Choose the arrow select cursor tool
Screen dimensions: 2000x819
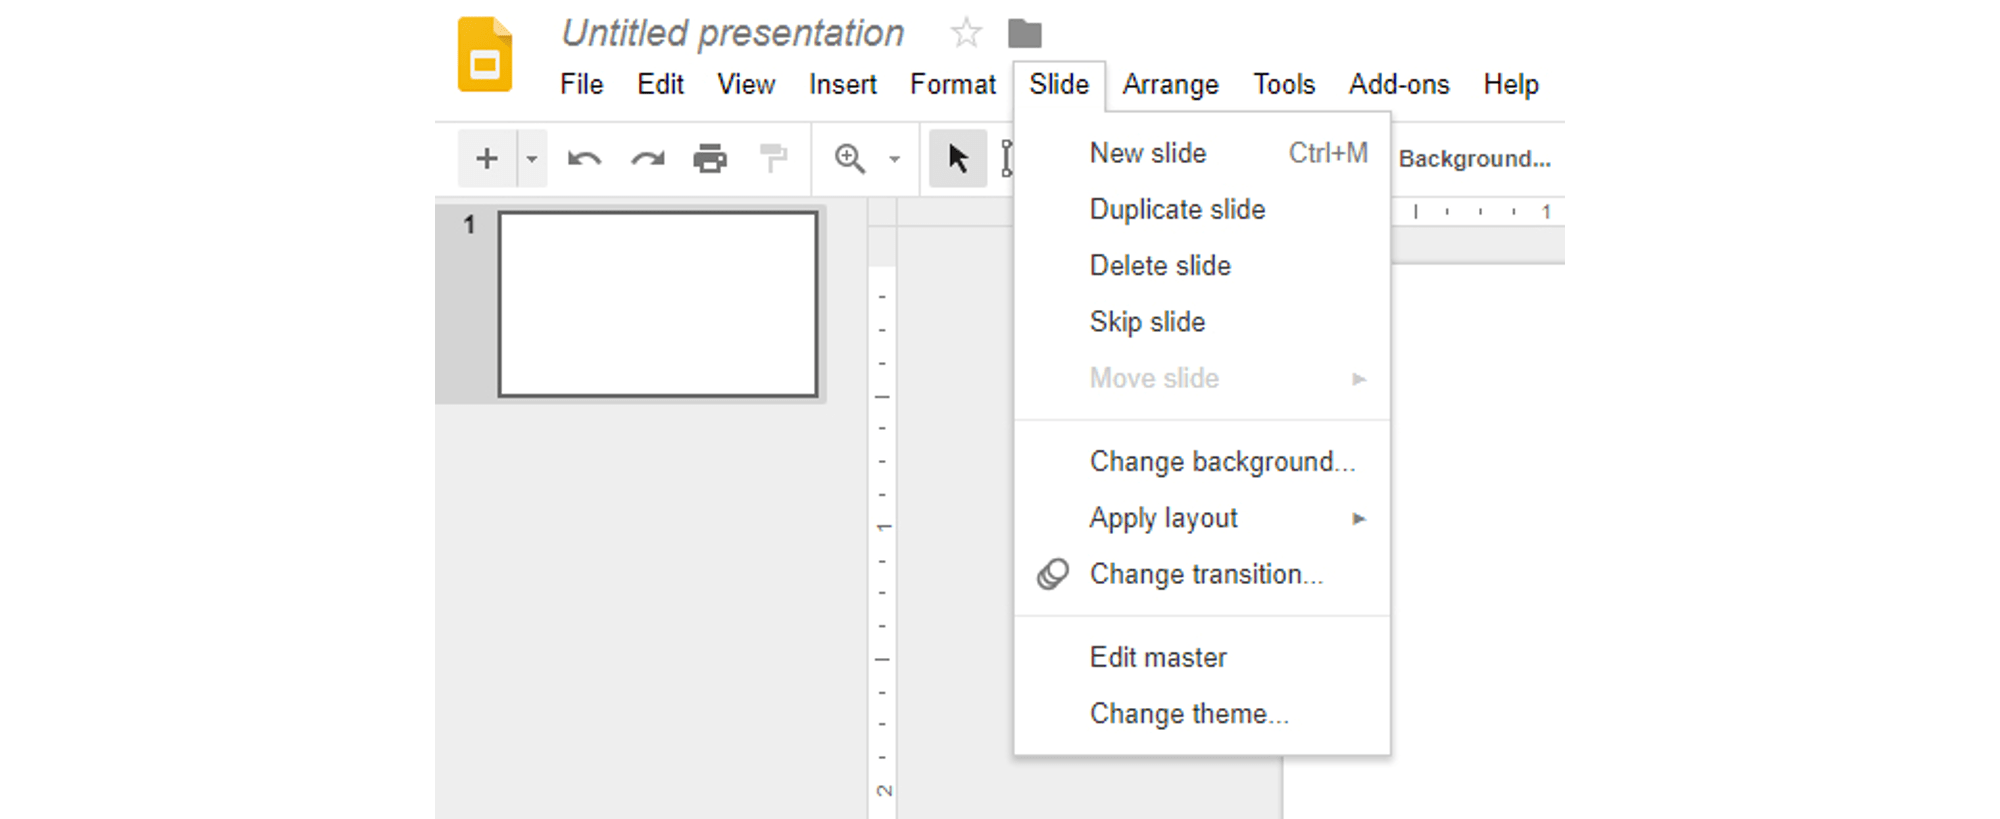958,158
